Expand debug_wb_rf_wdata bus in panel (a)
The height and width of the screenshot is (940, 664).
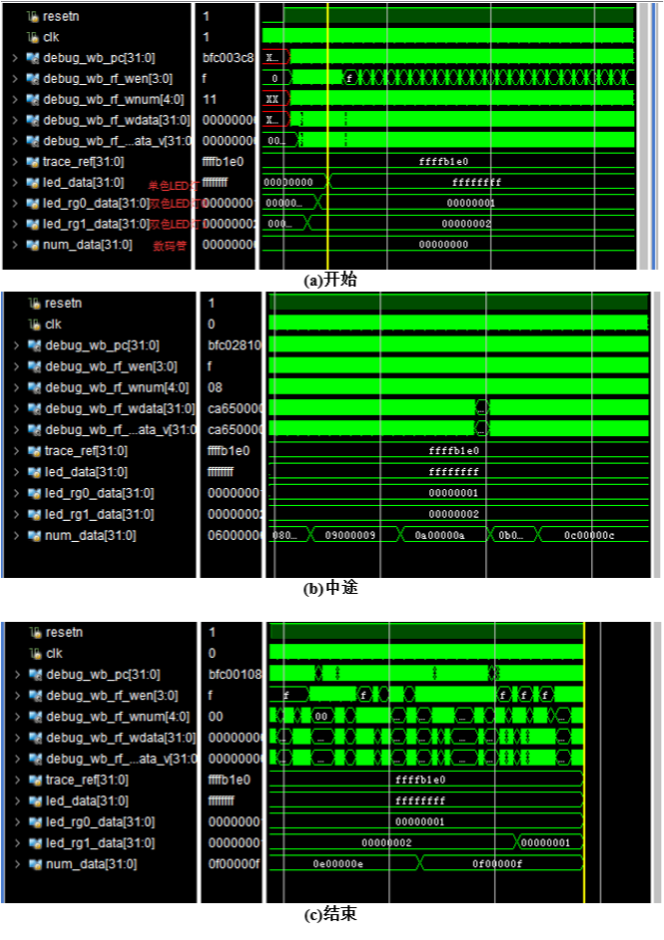click(15, 121)
